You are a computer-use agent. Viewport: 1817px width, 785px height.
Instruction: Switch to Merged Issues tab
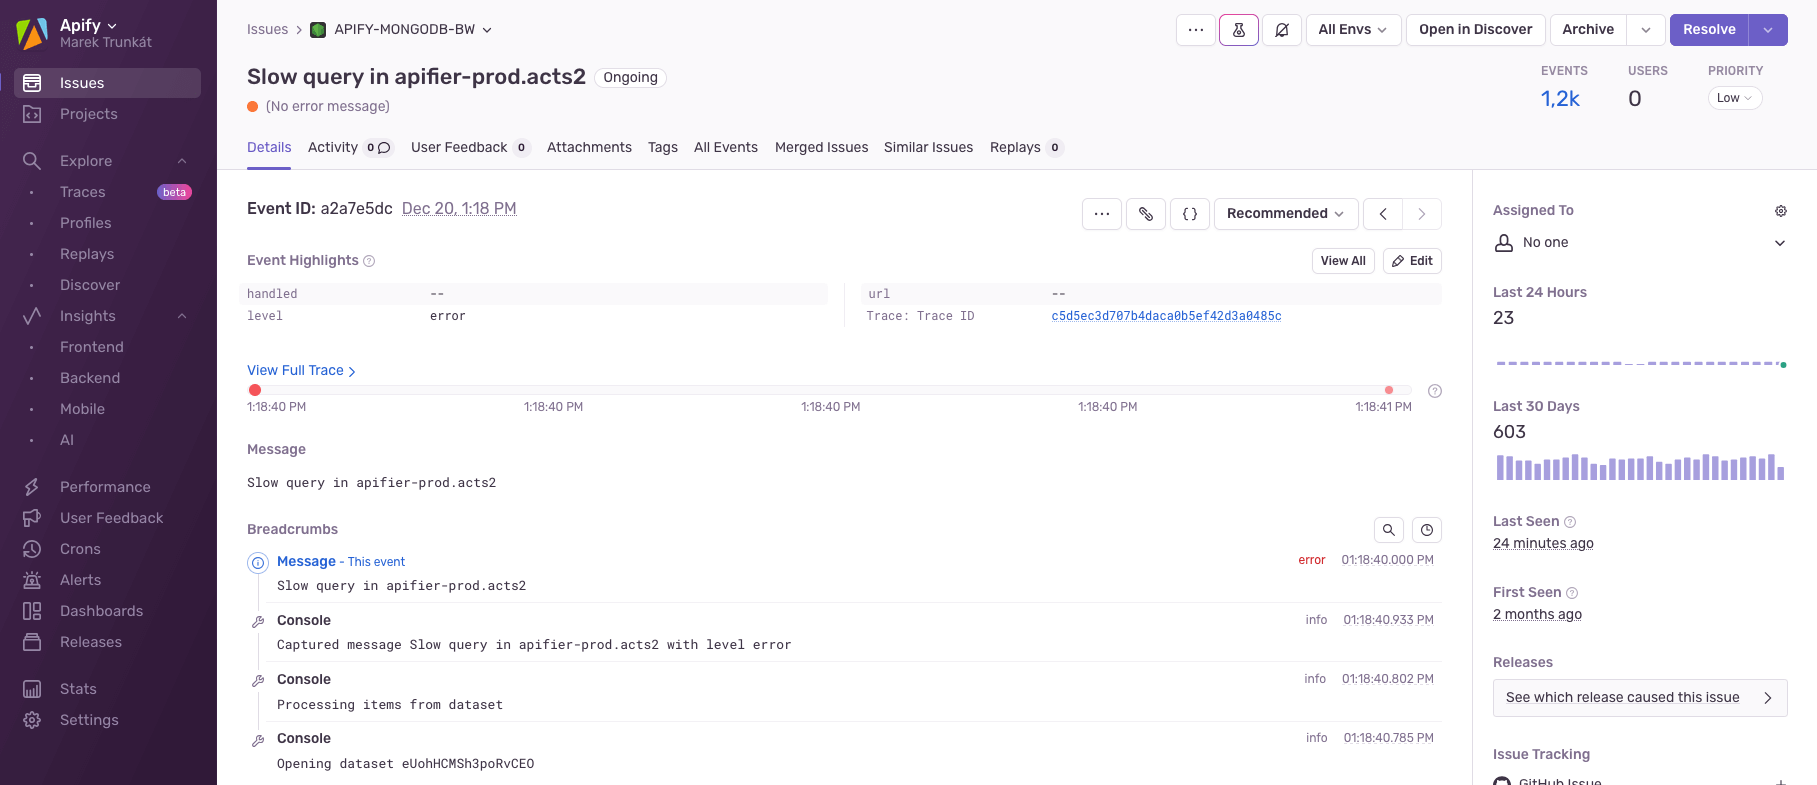(x=821, y=148)
